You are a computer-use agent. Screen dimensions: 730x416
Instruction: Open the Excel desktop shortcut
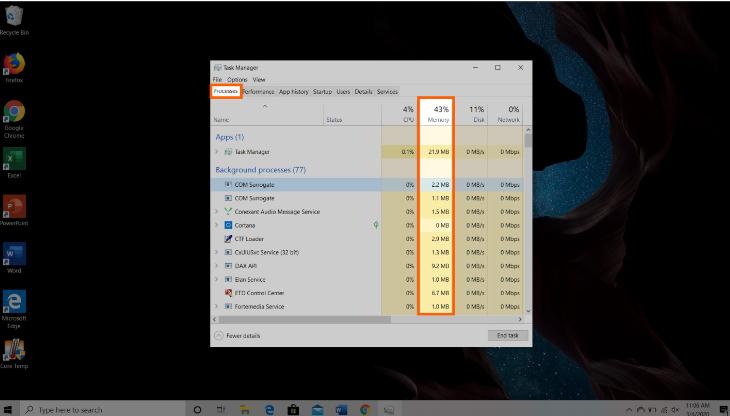(14, 160)
